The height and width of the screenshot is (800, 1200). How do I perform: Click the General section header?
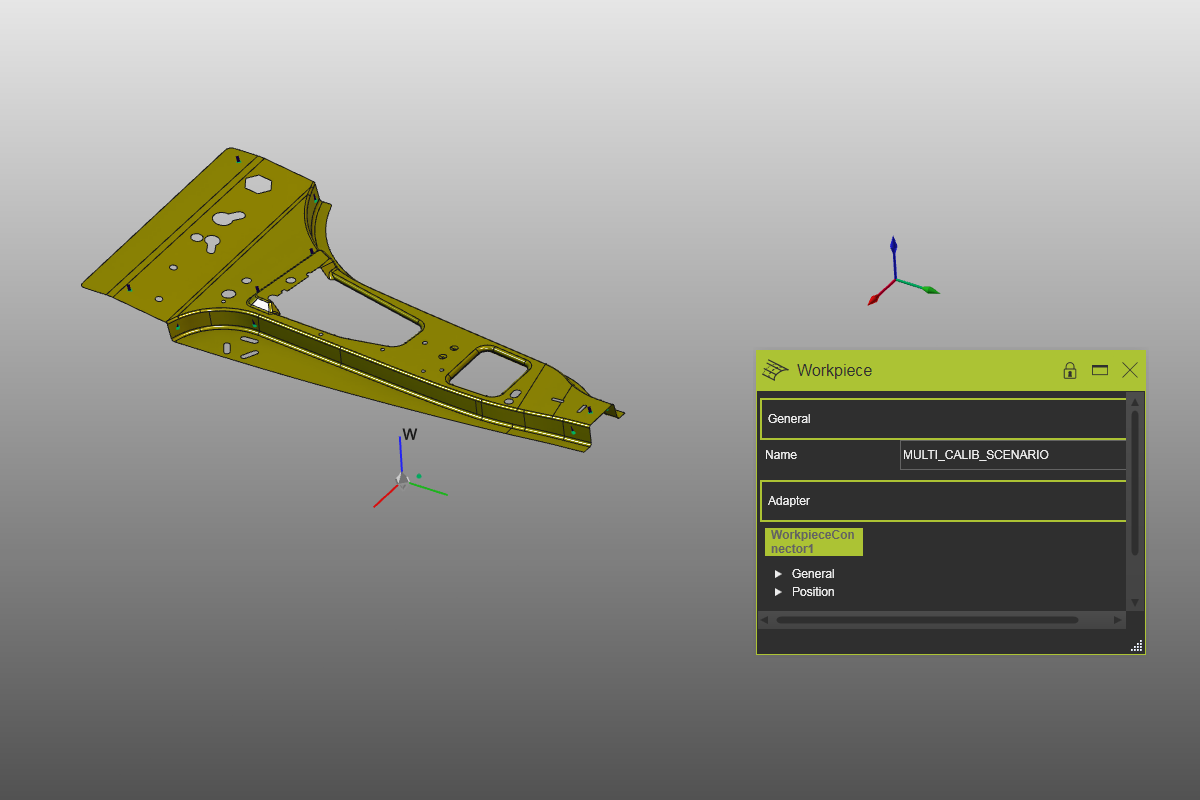943,419
